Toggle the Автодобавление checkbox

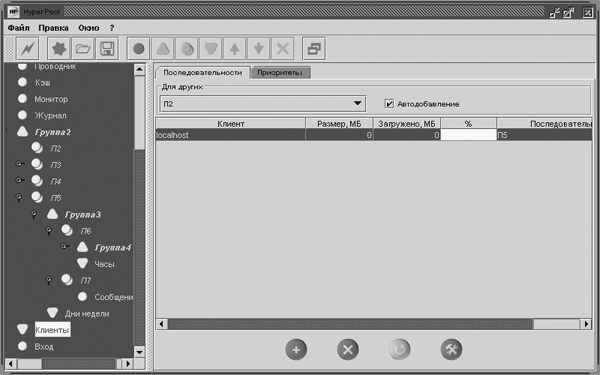coord(389,104)
